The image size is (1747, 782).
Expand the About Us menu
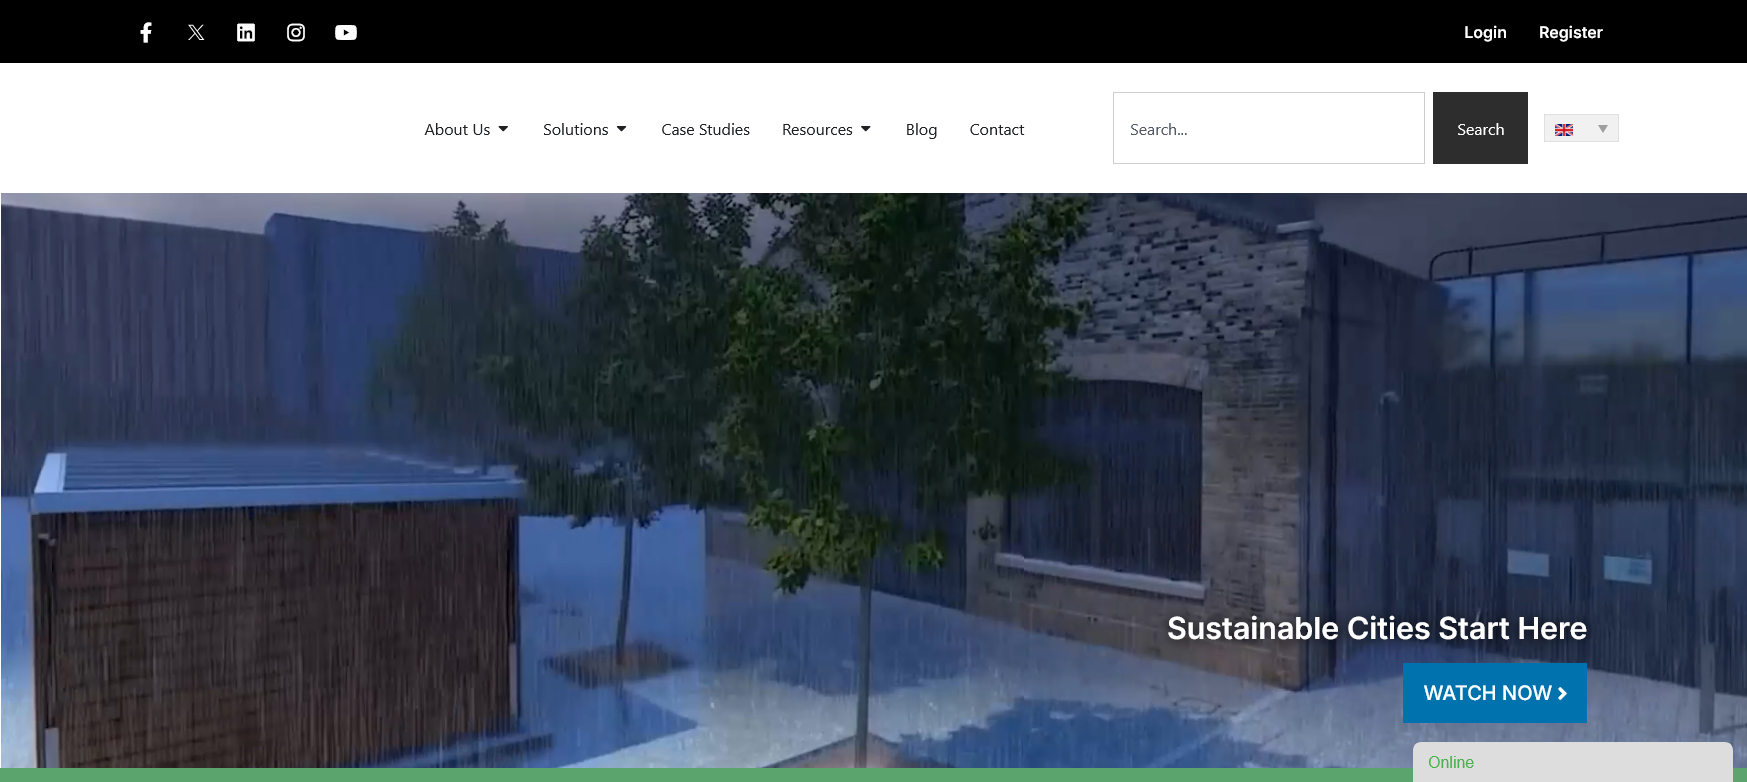point(467,129)
